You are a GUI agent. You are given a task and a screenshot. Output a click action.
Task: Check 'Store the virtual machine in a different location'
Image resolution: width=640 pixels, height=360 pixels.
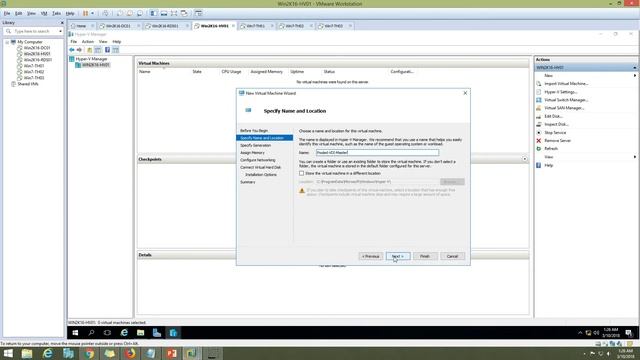click(302, 173)
